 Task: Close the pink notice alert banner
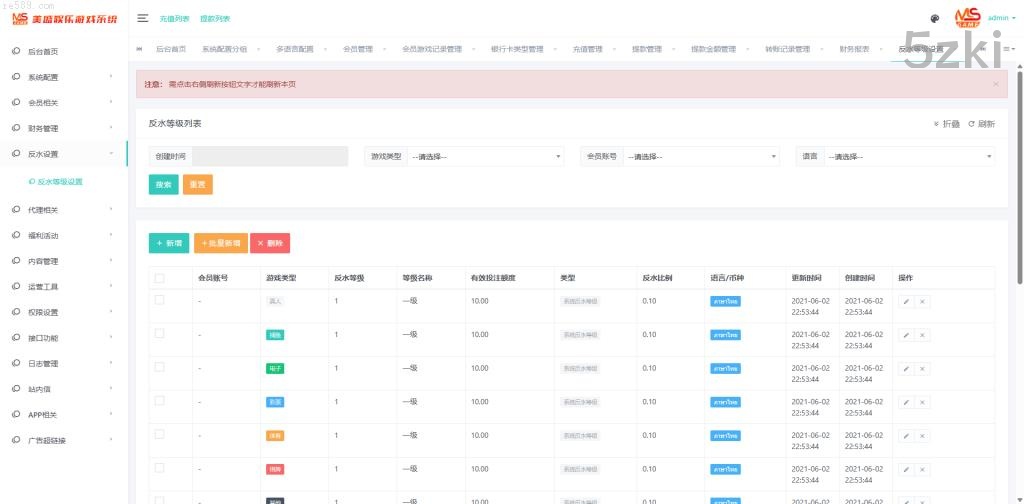pyautogui.click(x=995, y=84)
